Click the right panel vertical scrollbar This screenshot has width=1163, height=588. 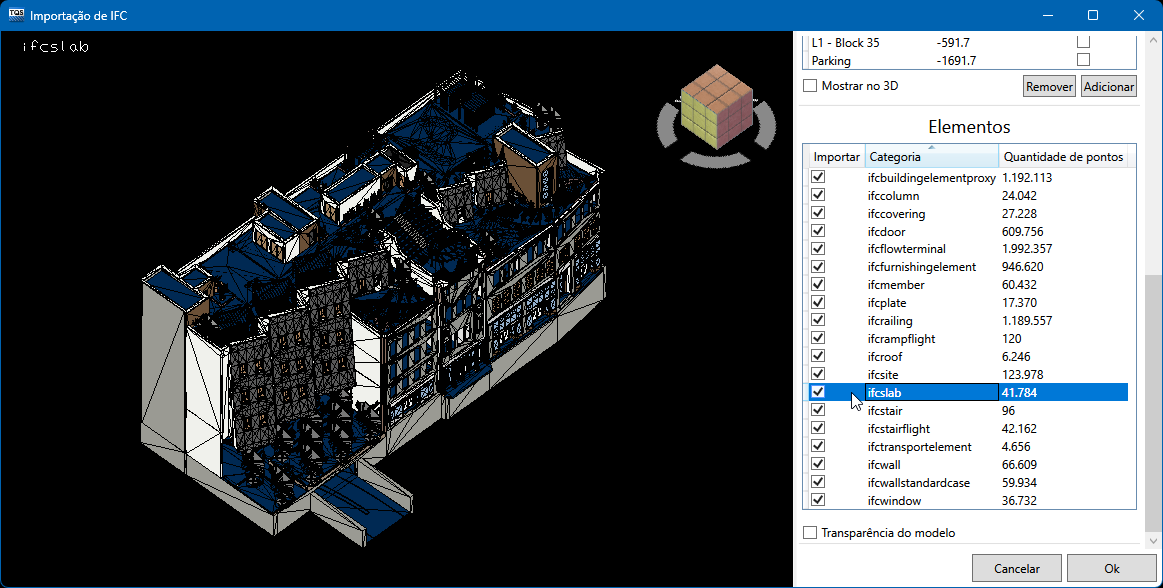tap(1152, 400)
